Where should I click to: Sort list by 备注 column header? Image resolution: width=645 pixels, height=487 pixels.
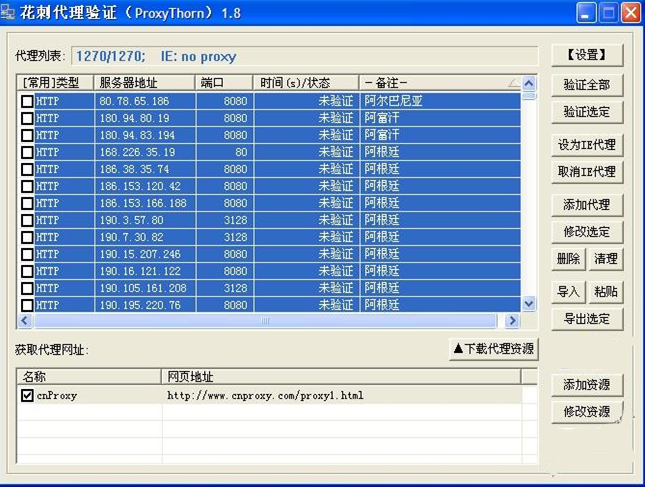click(440, 83)
